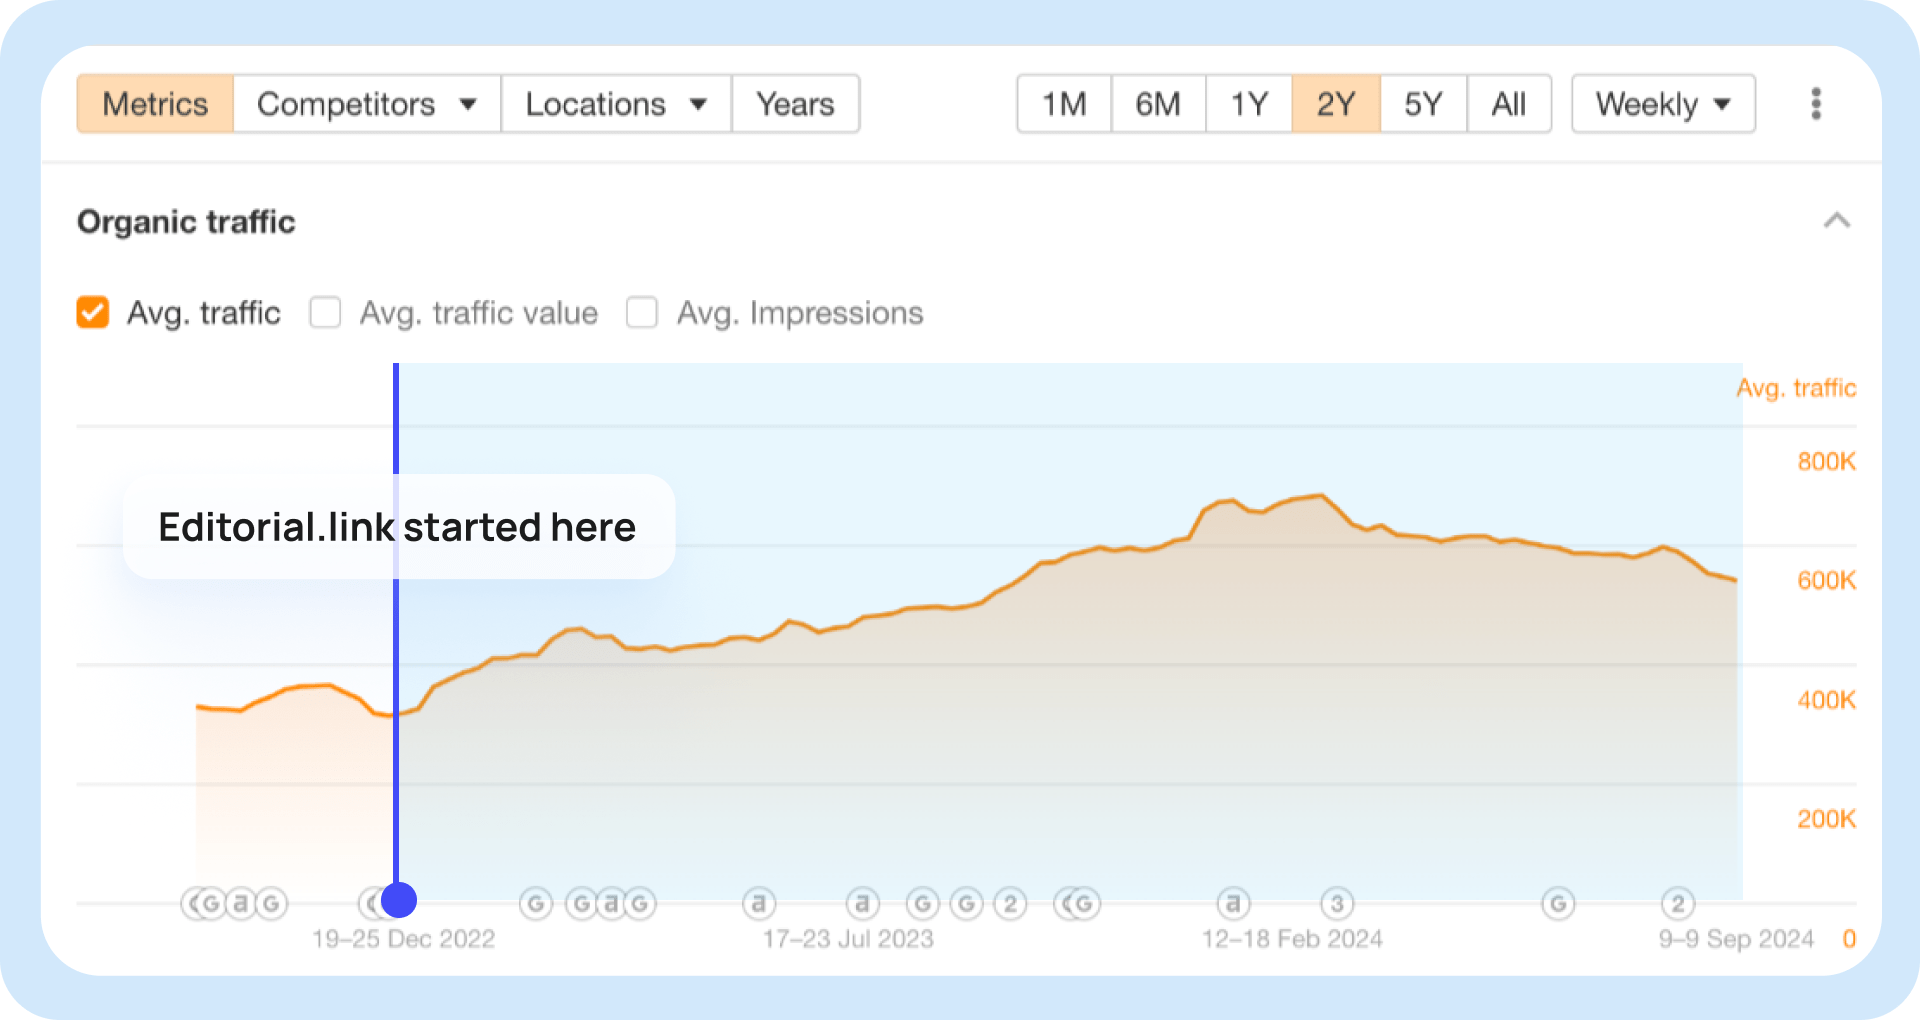This screenshot has width=1920, height=1020.
Task: Enable the Avg. Impressions checkbox
Action: 642,313
